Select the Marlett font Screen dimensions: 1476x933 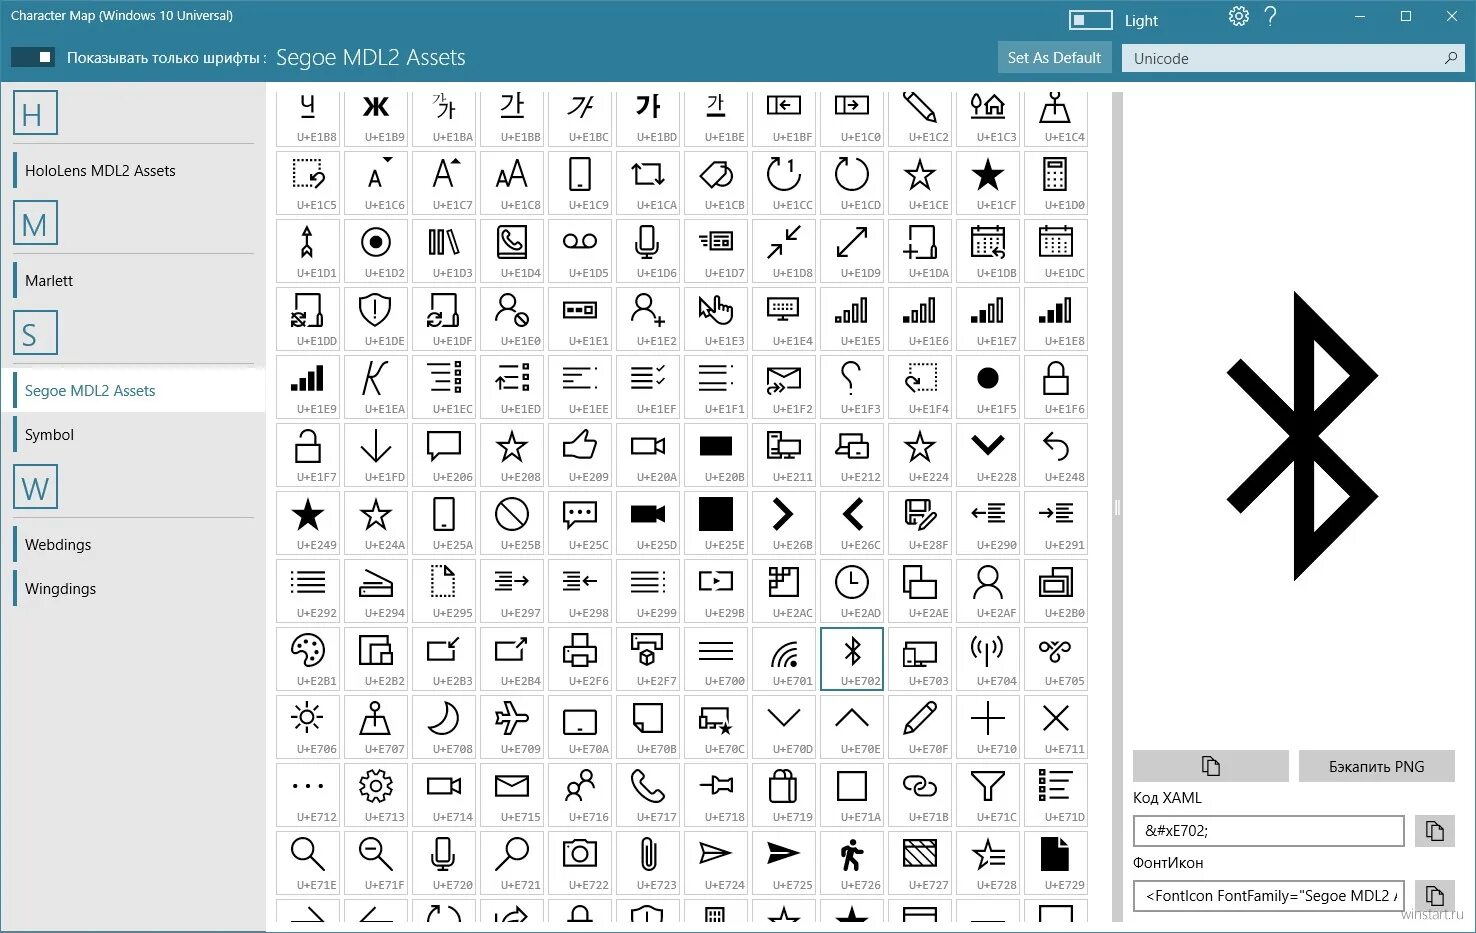[x=134, y=281]
